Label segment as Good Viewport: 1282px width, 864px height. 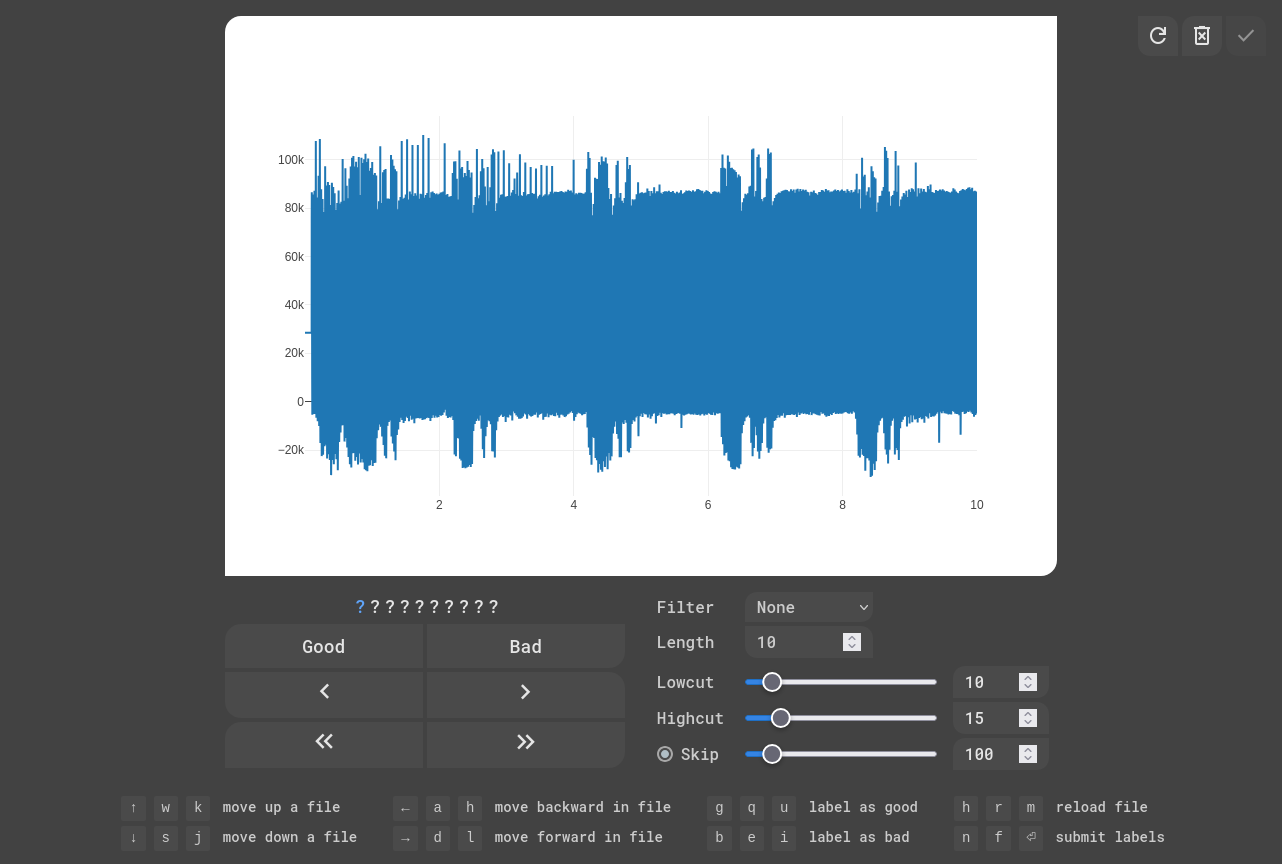[324, 647]
